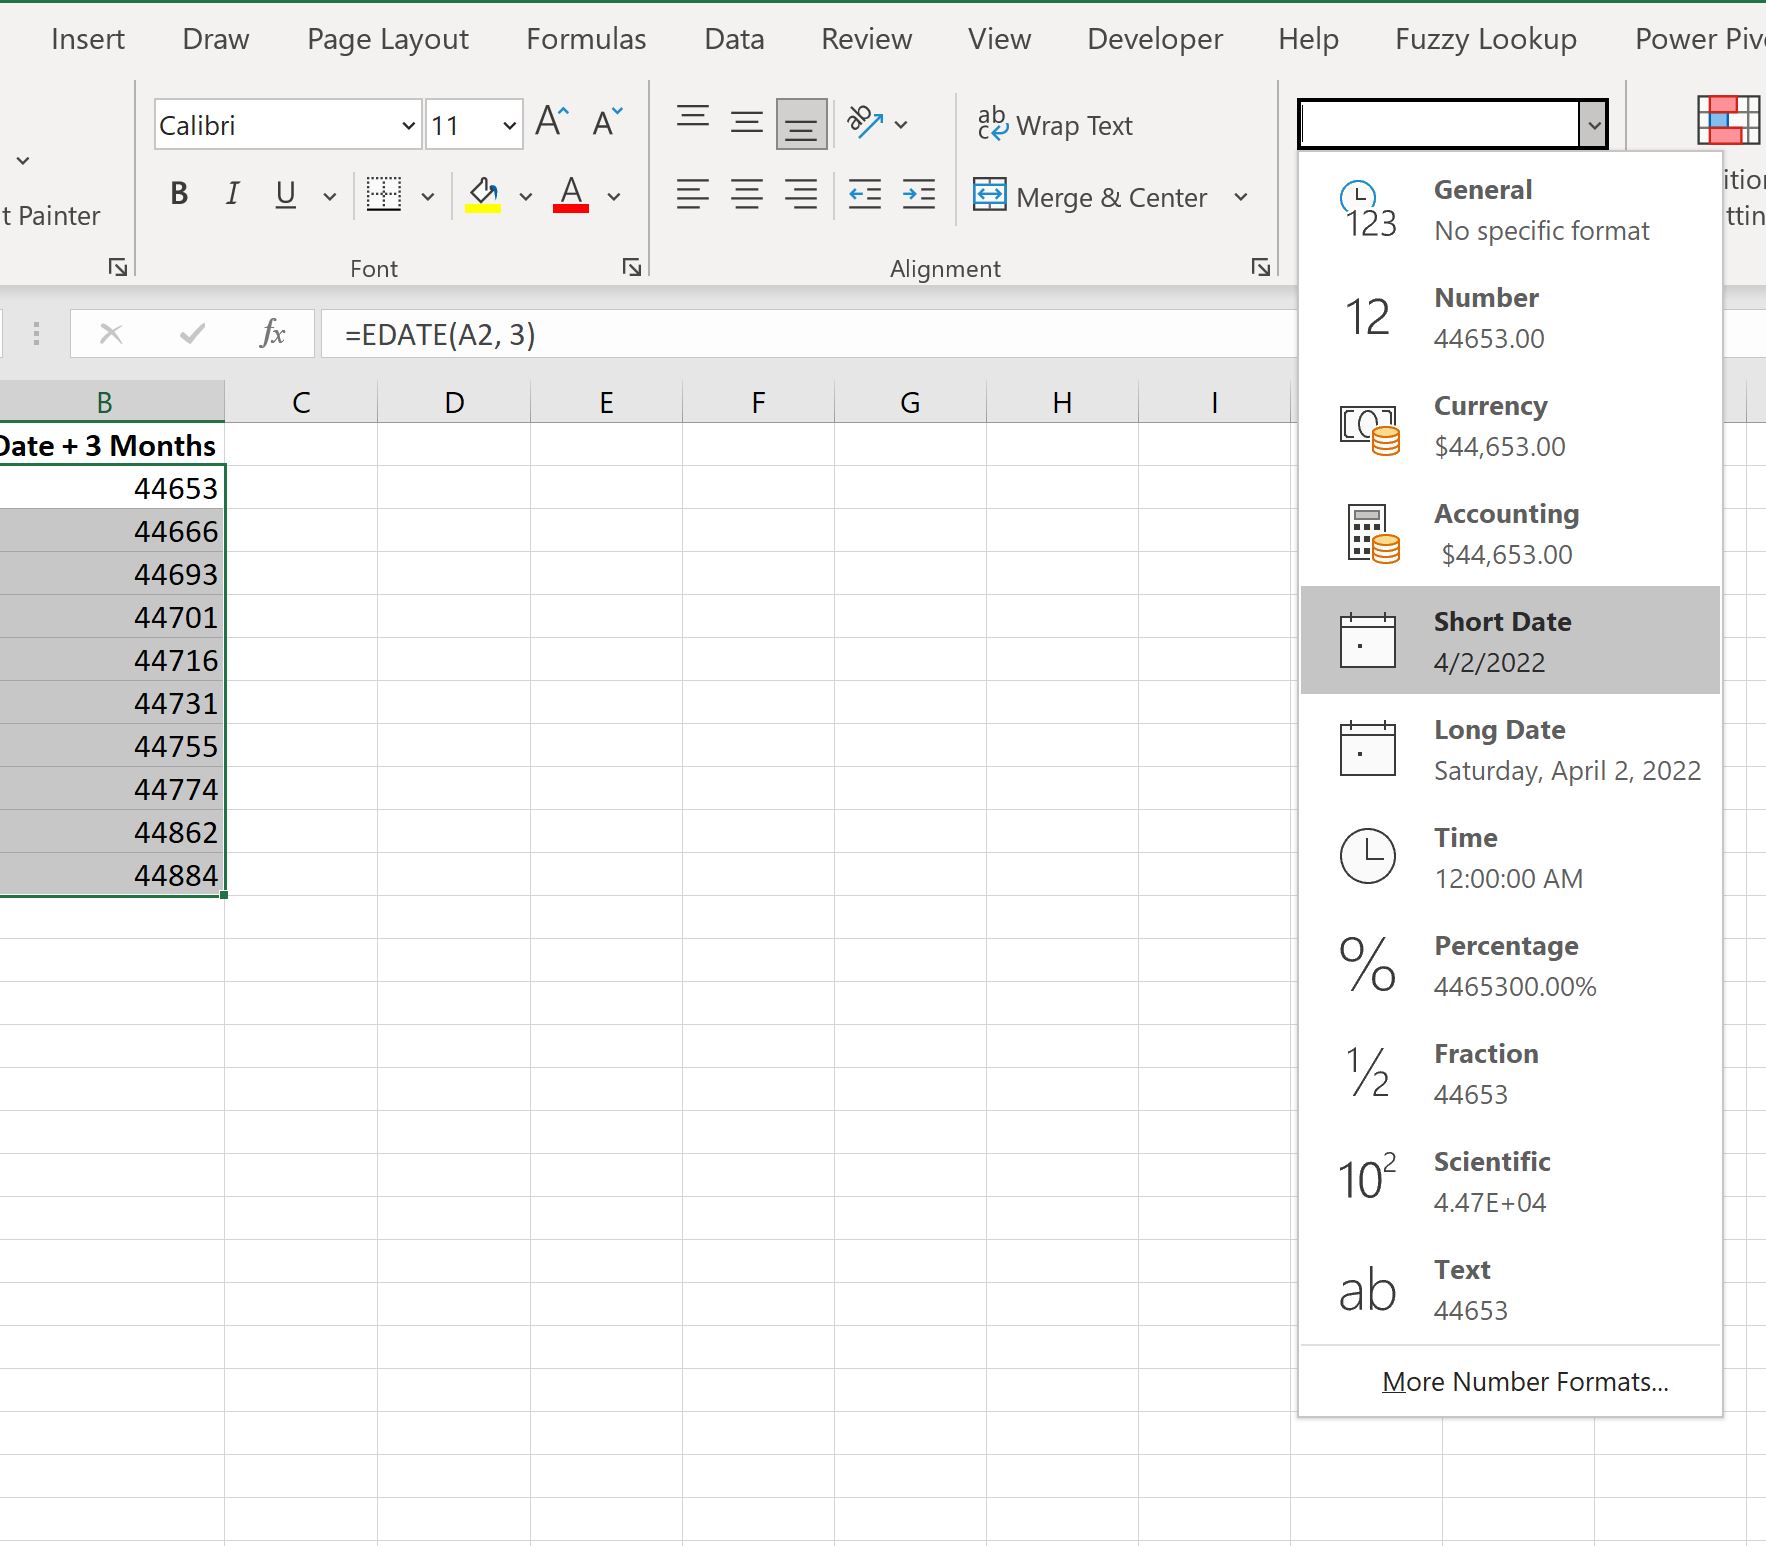This screenshot has height=1546, width=1766.
Task: Toggle Middle Align vertical alignment
Action: 745,122
